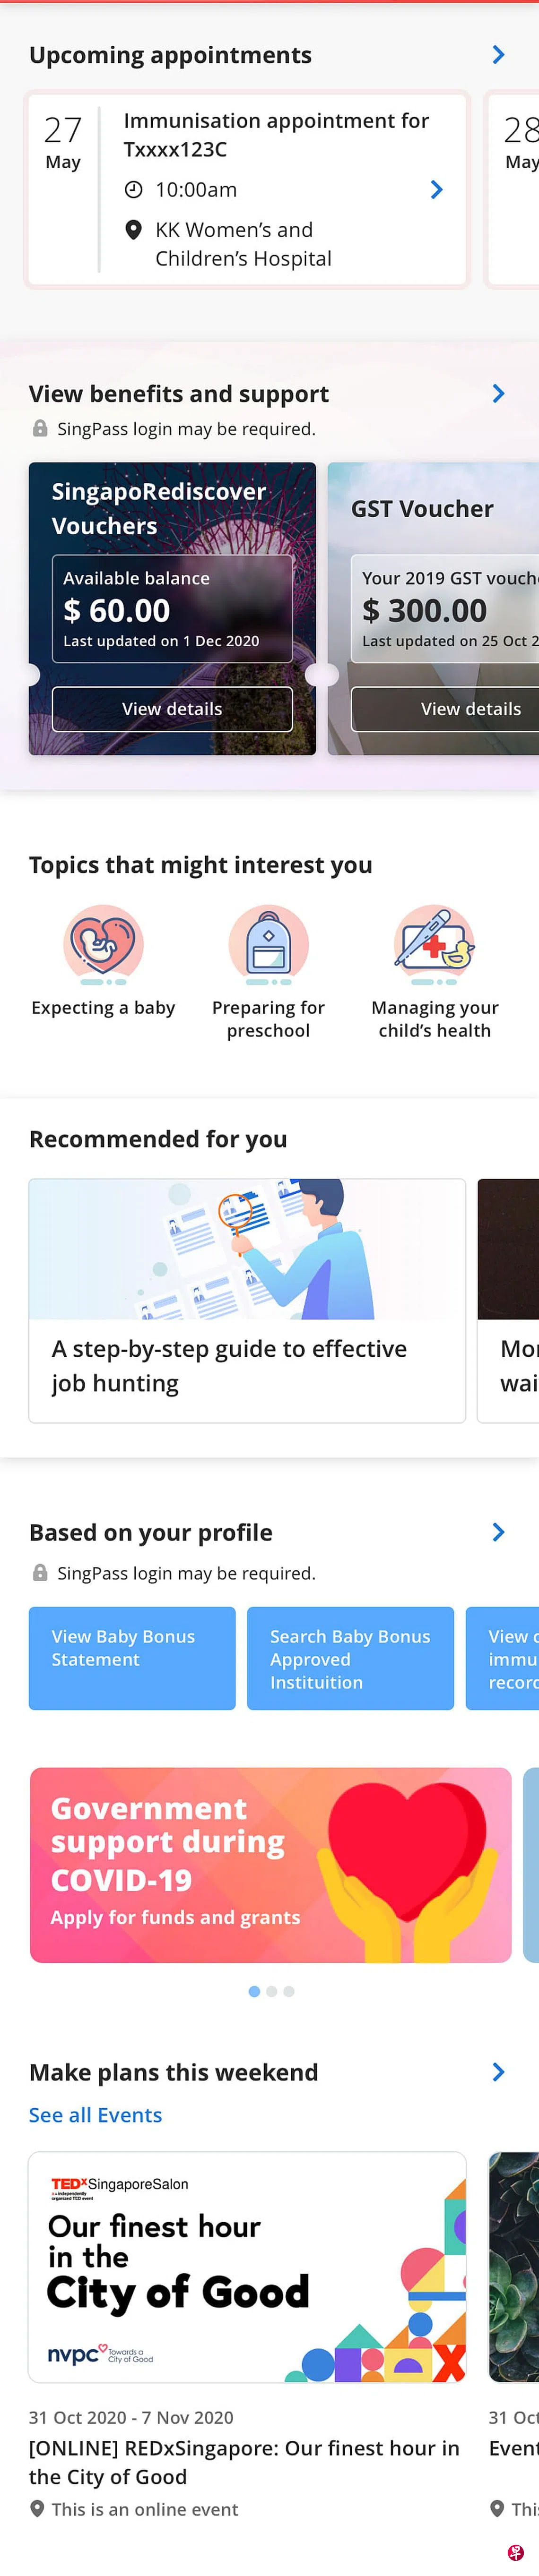Open the See all Events link

95,2115
